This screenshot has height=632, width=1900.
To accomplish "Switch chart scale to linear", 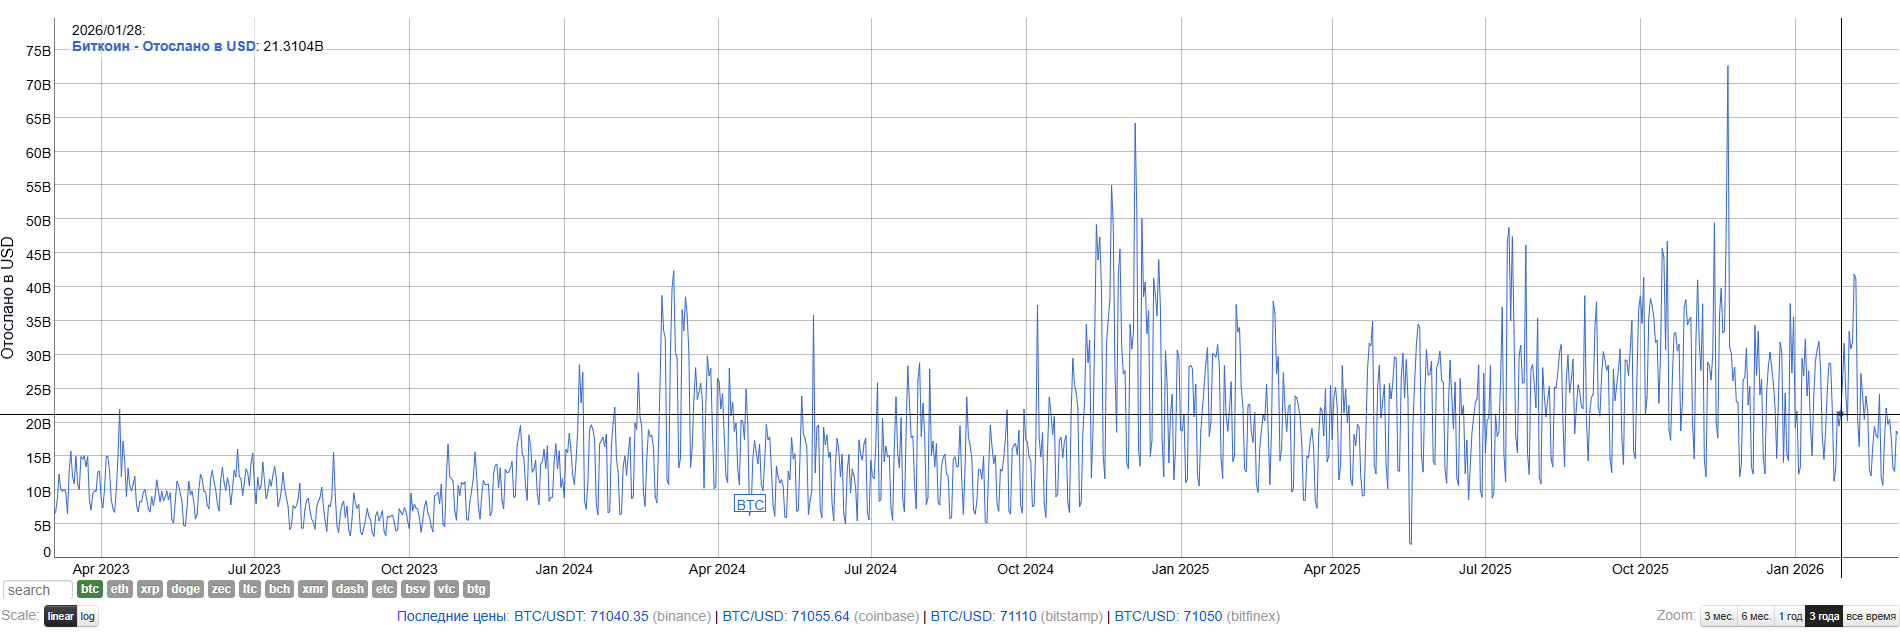I will (x=61, y=616).
